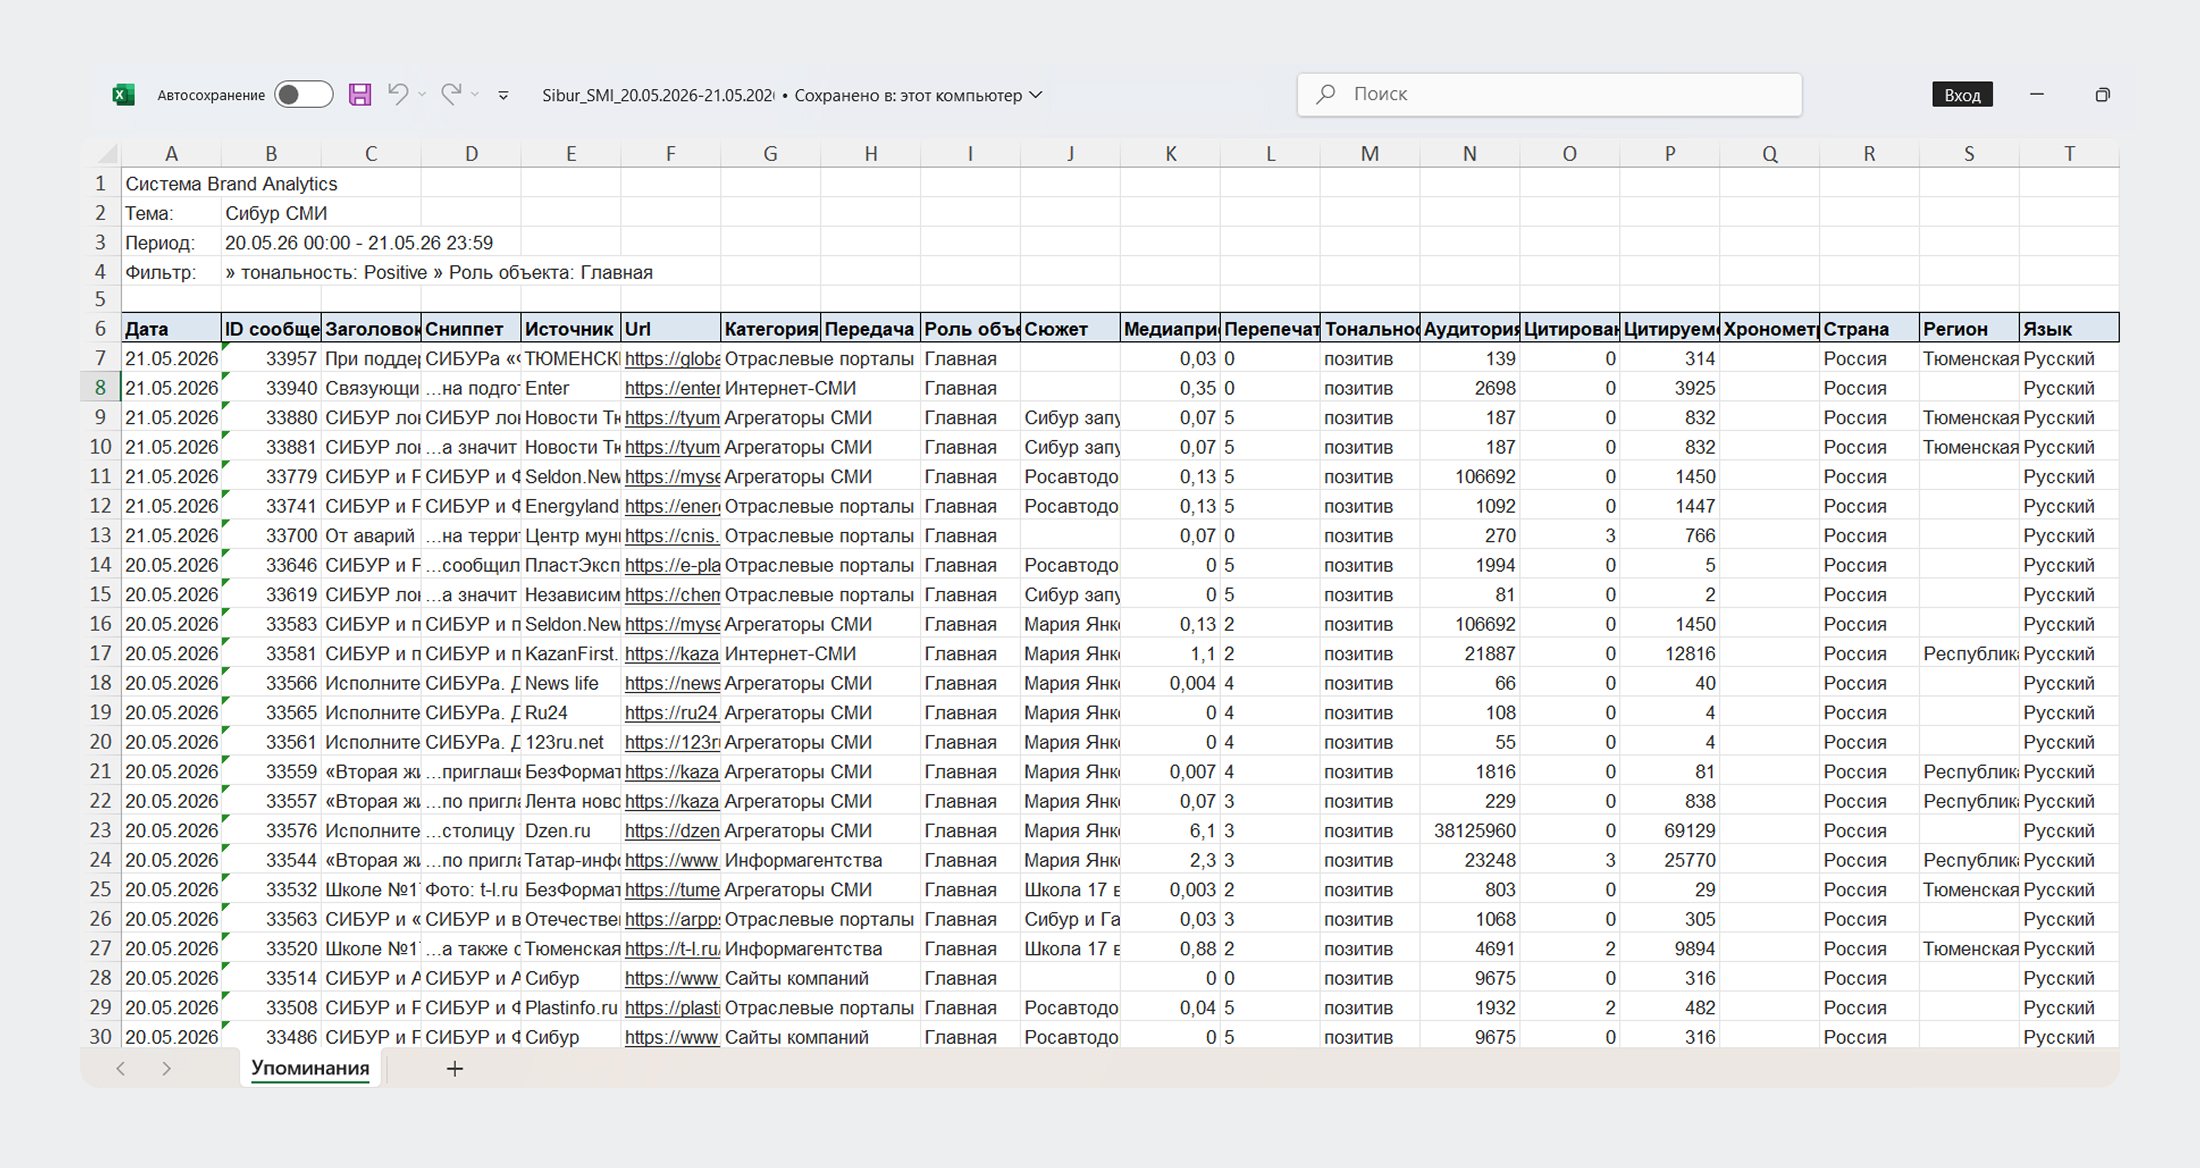Image resolution: width=2200 pixels, height=1168 pixels.
Task: Select the filter cell with 'тональность: Positive'
Action: [439, 272]
